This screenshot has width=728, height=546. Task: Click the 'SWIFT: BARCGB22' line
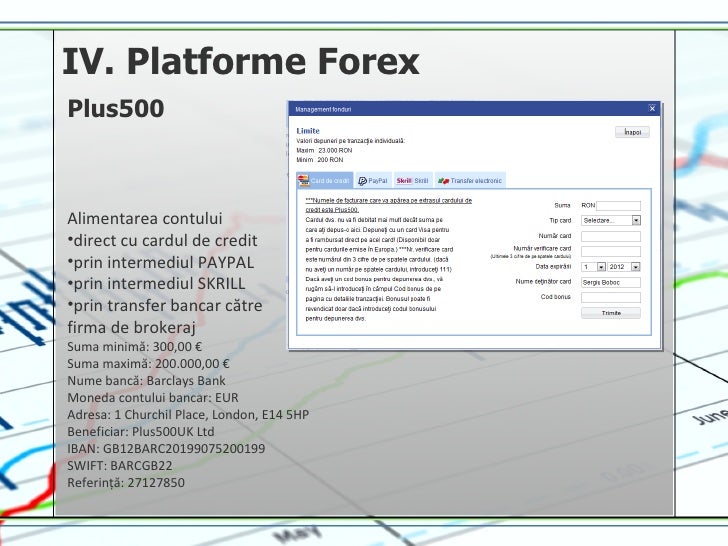pyautogui.click(x=120, y=466)
